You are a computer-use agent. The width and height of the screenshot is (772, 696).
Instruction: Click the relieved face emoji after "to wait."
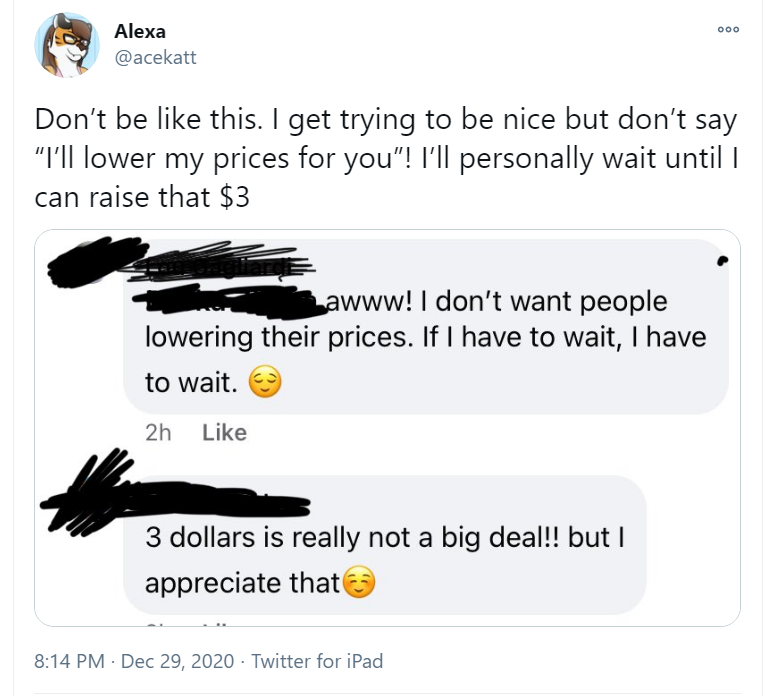(265, 381)
